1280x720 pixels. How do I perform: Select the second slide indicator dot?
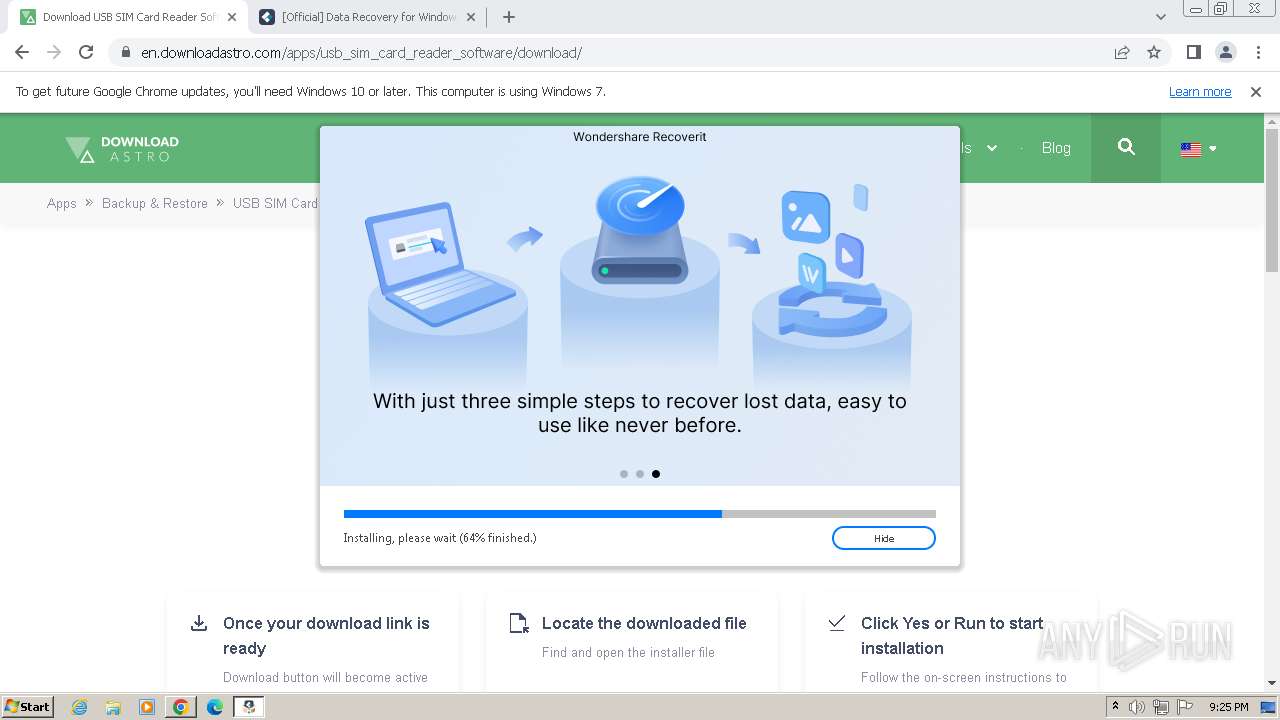point(640,474)
